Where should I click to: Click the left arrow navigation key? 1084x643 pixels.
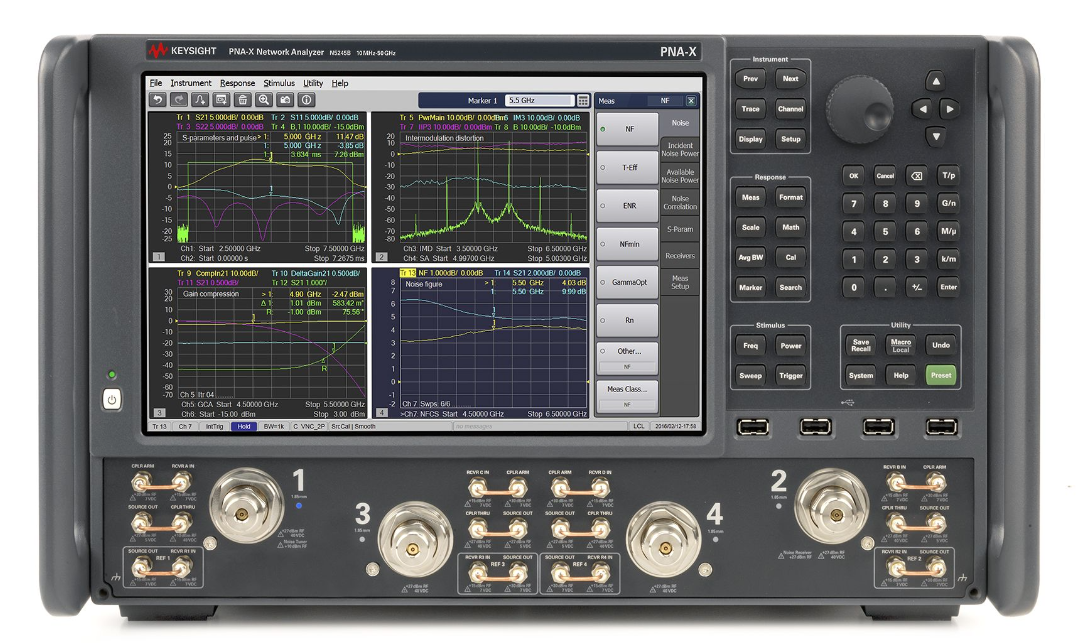[922, 109]
